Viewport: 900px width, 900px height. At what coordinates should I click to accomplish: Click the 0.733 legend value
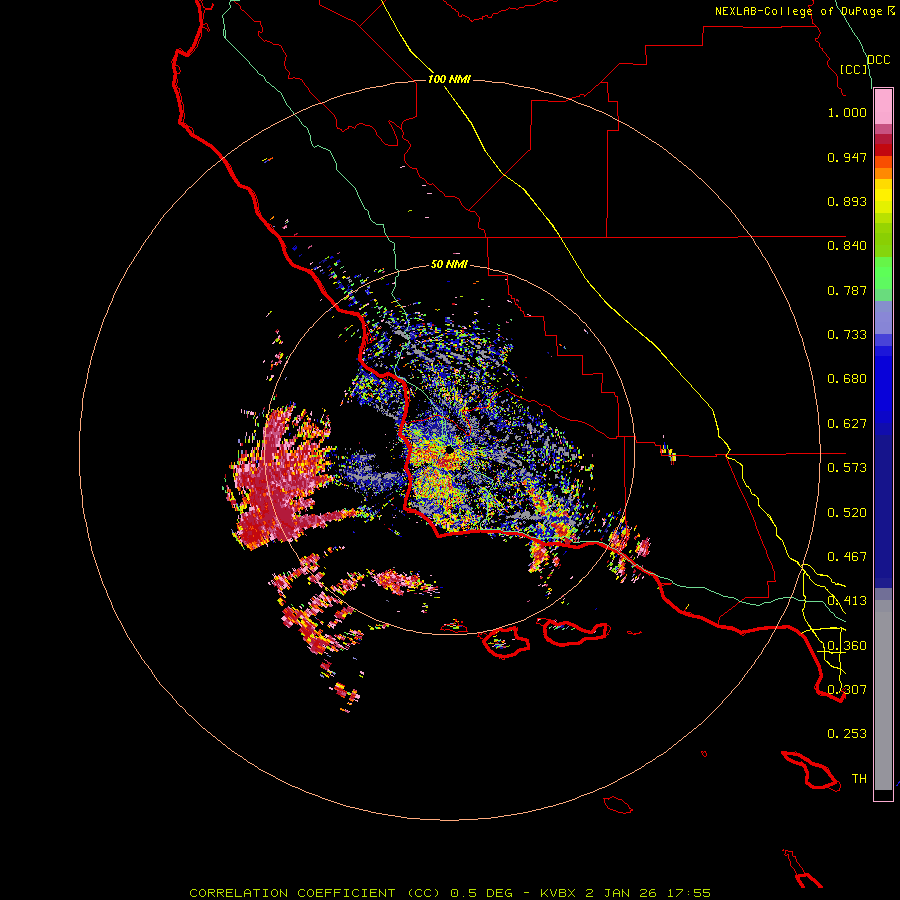(x=847, y=335)
